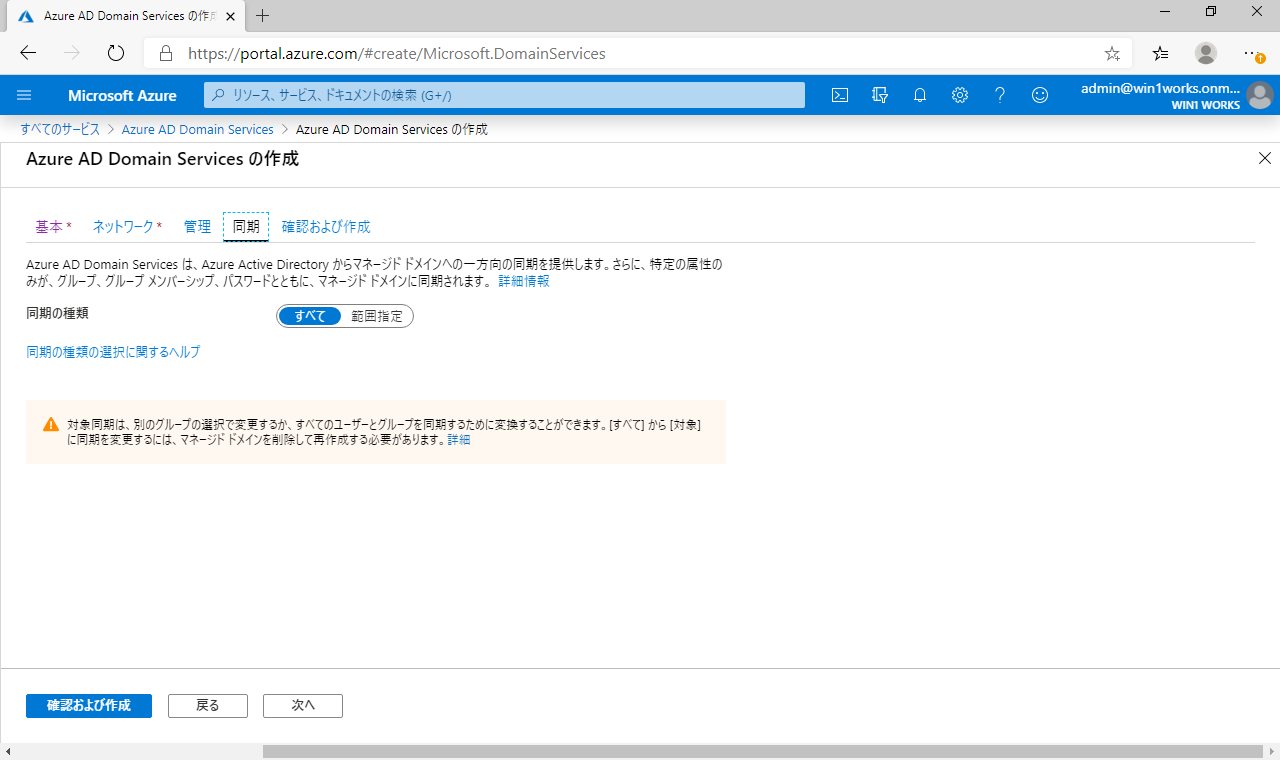Open the Directory and subscription filter
The width and height of the screenshot is (1280, 760).
coord(880,95)
